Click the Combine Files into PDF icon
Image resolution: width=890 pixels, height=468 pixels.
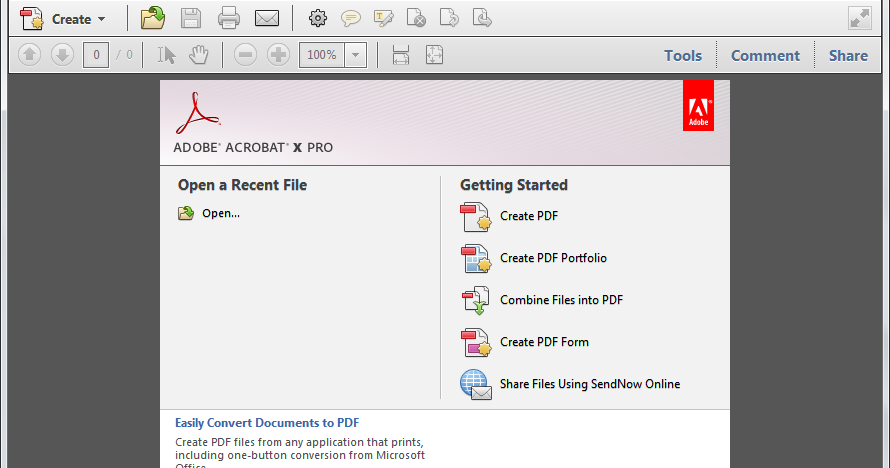[x=476, y=301]
